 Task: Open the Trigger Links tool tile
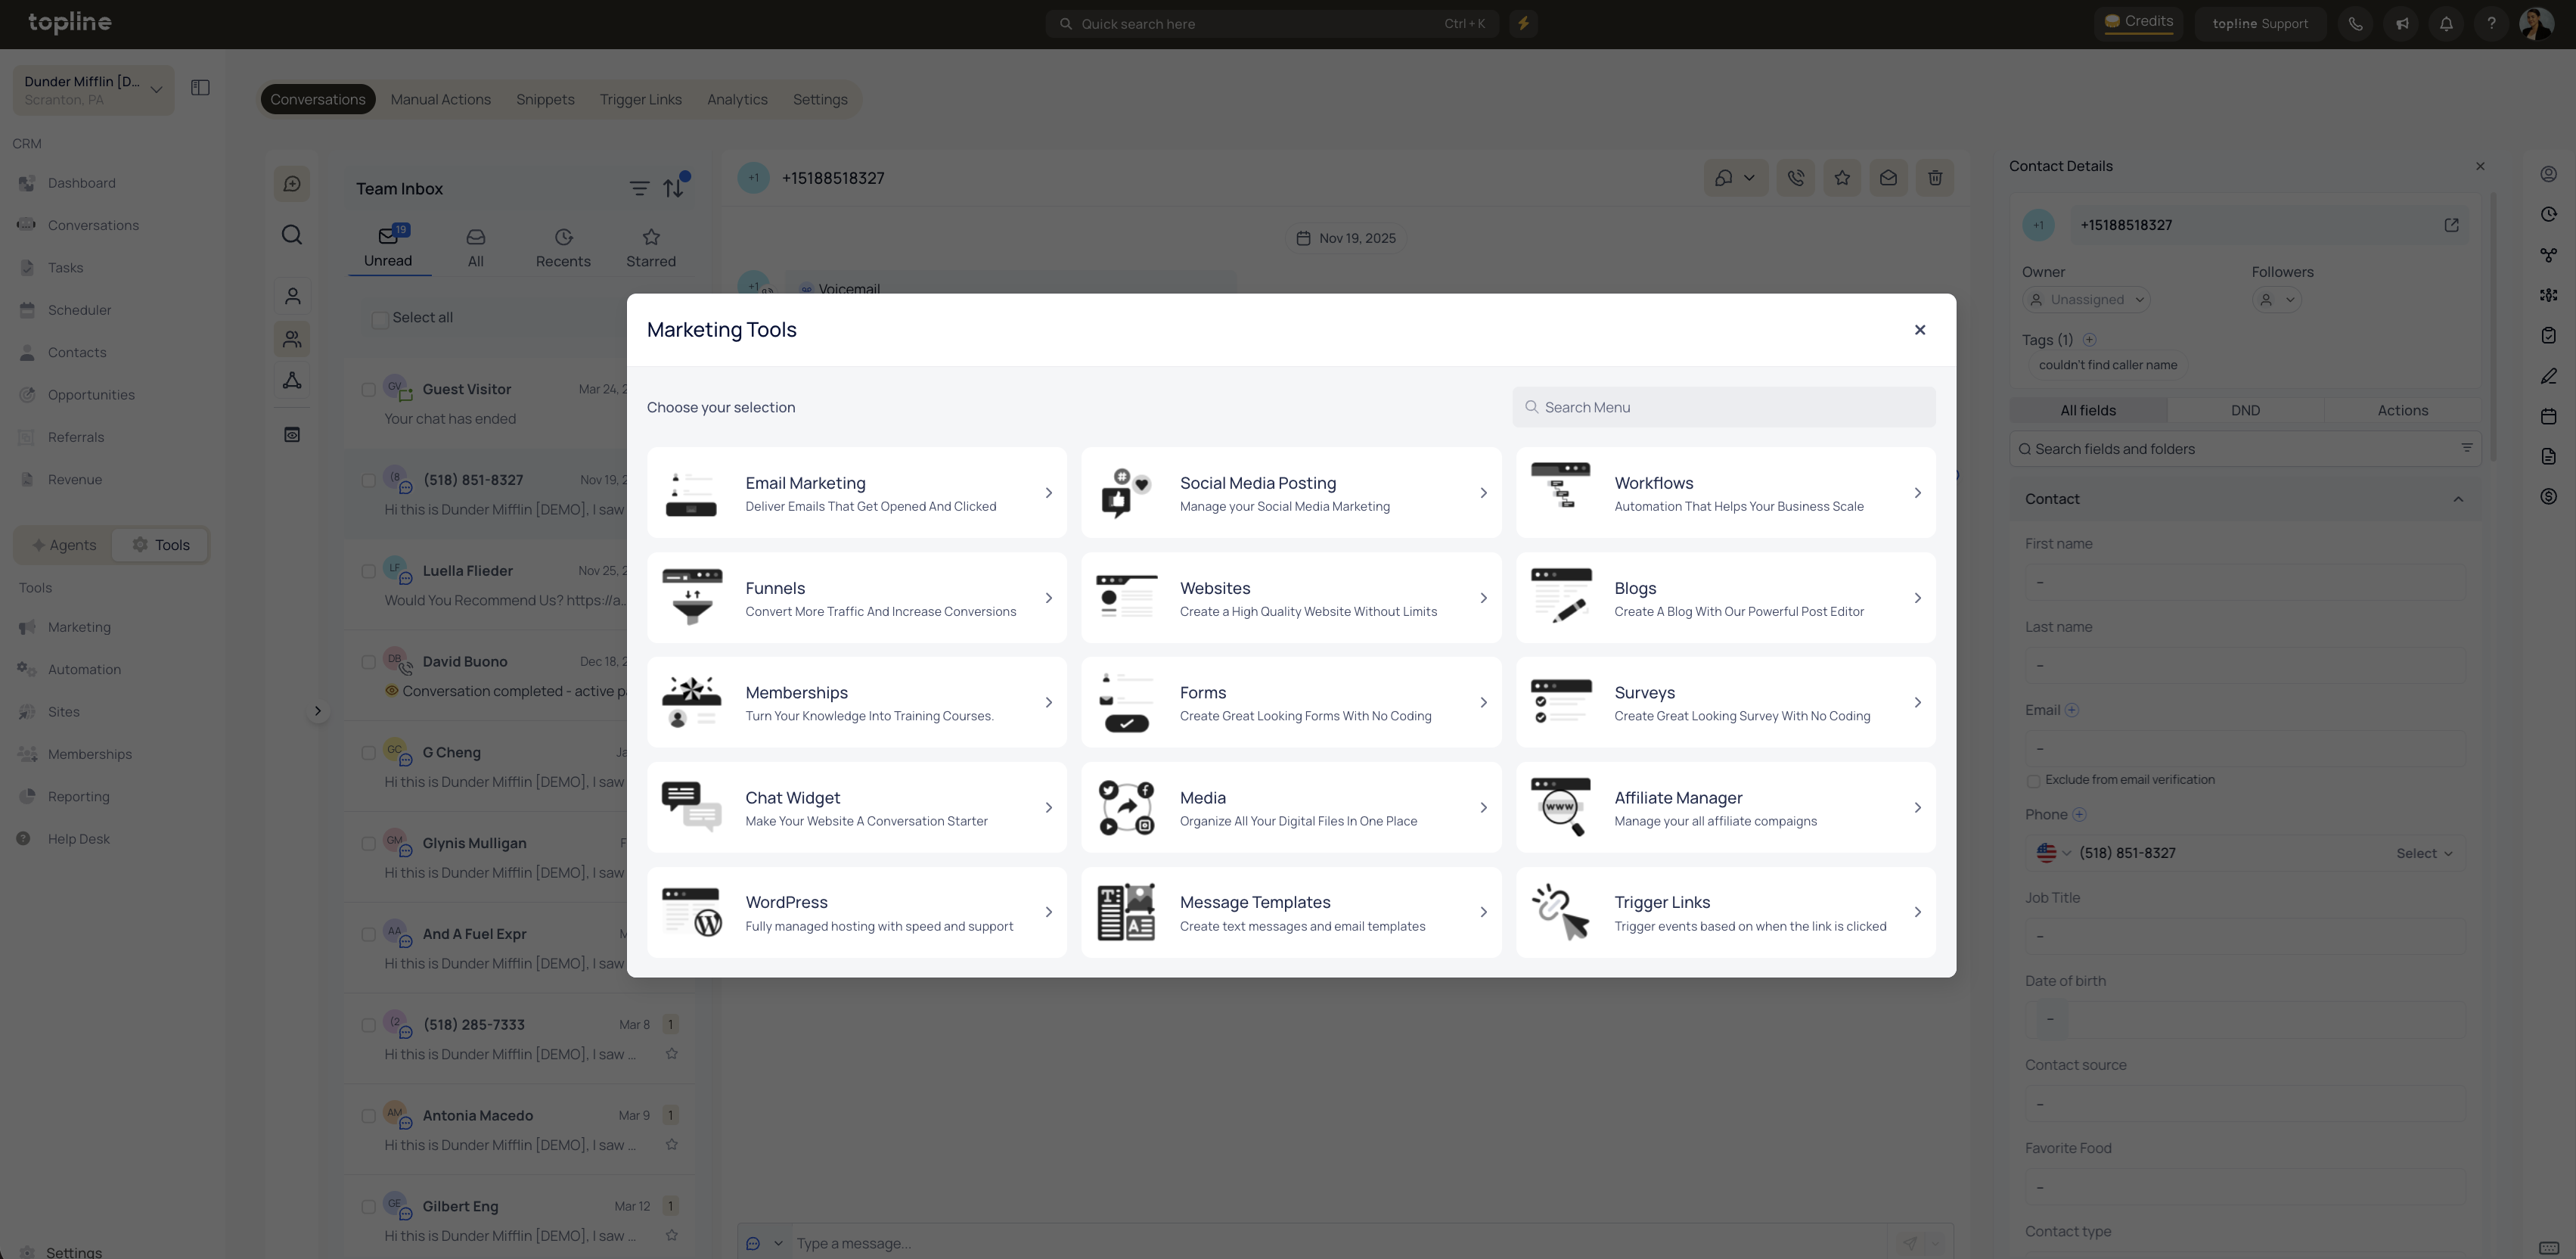click(x=1725, y=913)
